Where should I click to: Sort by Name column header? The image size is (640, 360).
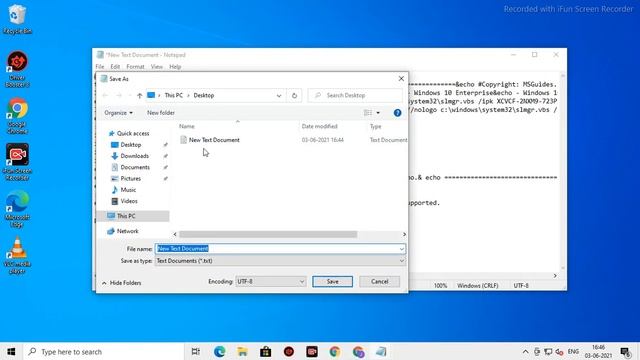pos(187,127)
